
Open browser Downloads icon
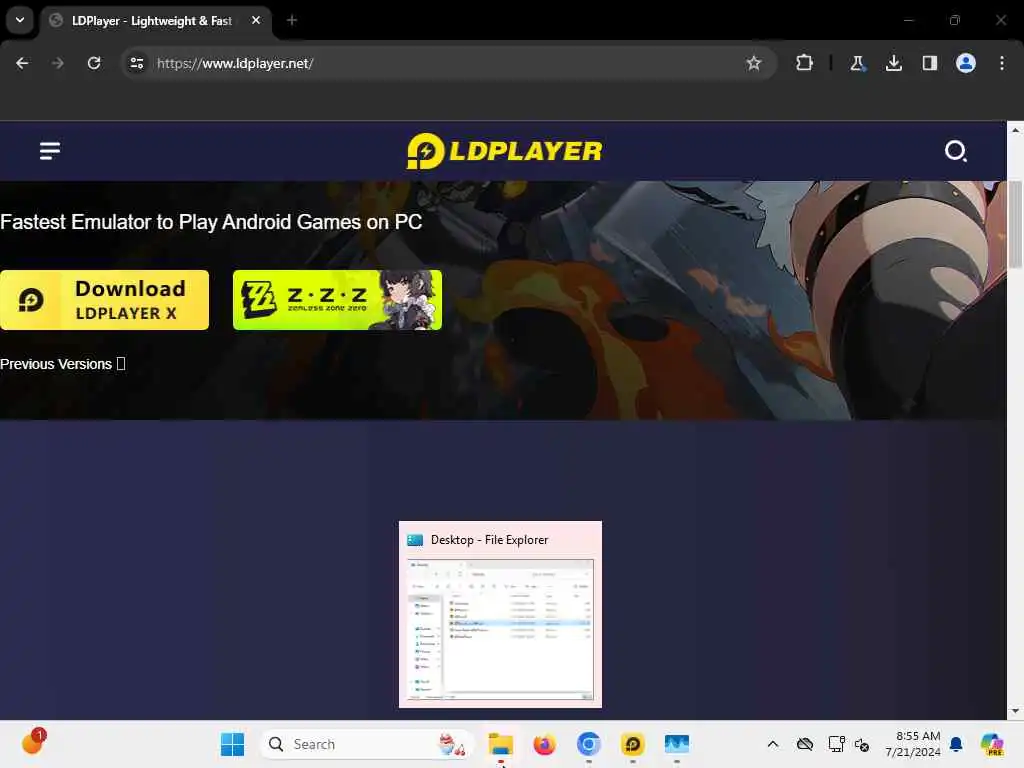click(x=894, y=63)
